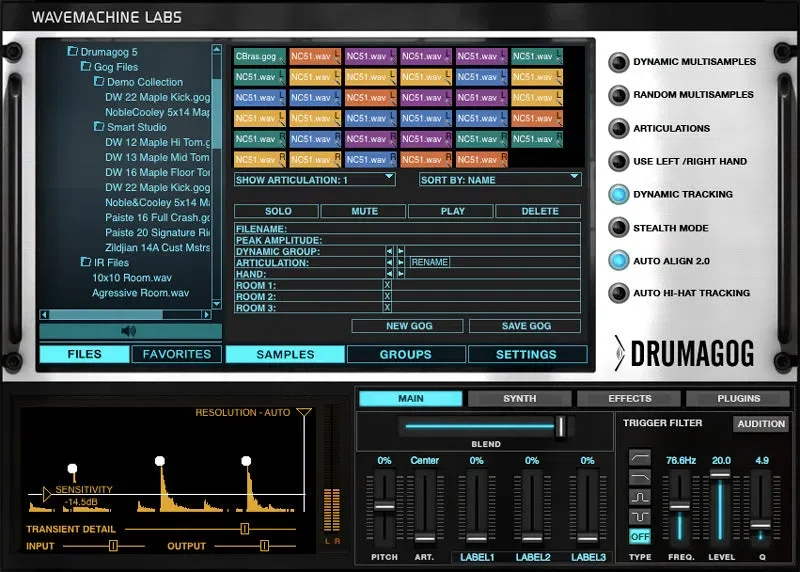Clear Room 2 with X
The image size is (800, 572).
click(x=387, y=296)
